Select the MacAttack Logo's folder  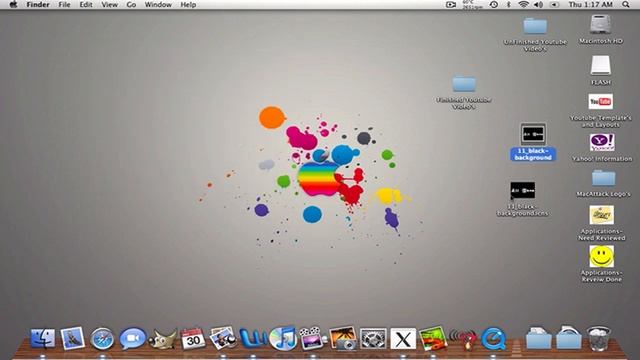pyautogui.click(x=604, y=178)
